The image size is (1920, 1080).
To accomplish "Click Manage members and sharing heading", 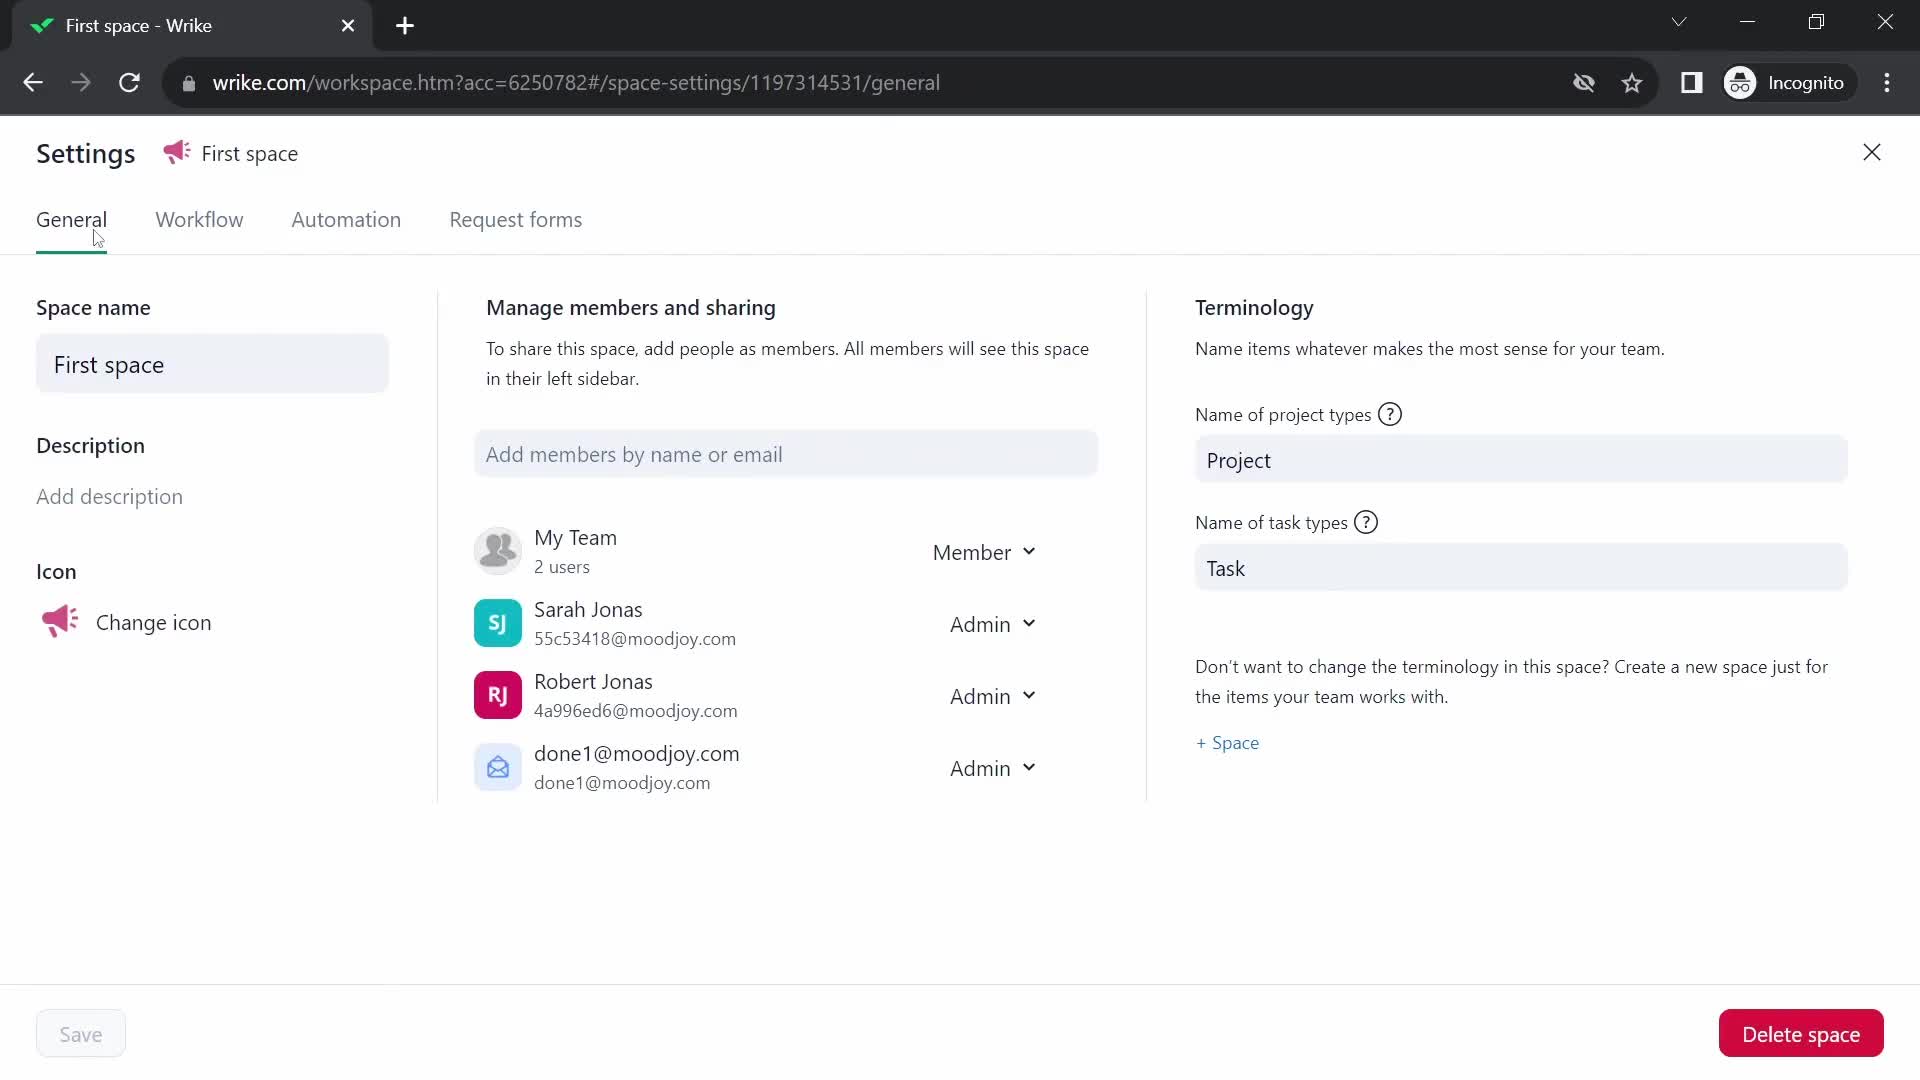I will [631, 308].
